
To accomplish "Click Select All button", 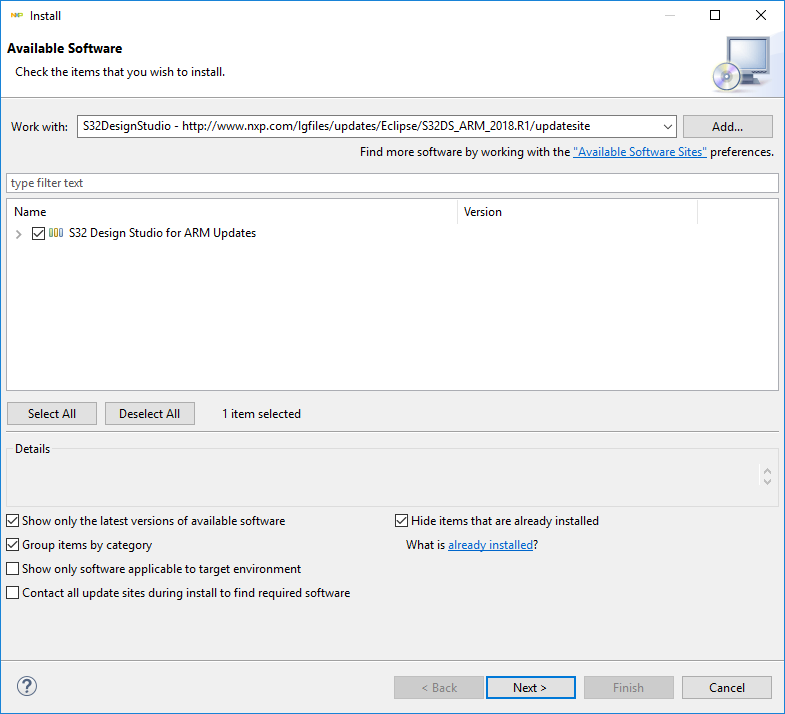I will click(52, 414).
